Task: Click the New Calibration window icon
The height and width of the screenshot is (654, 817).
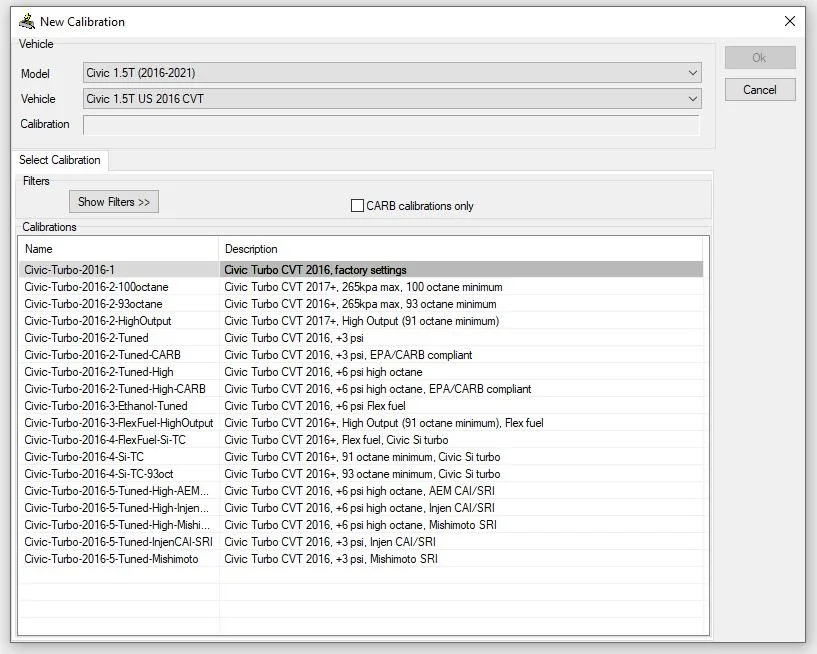Action: (27, 21)
